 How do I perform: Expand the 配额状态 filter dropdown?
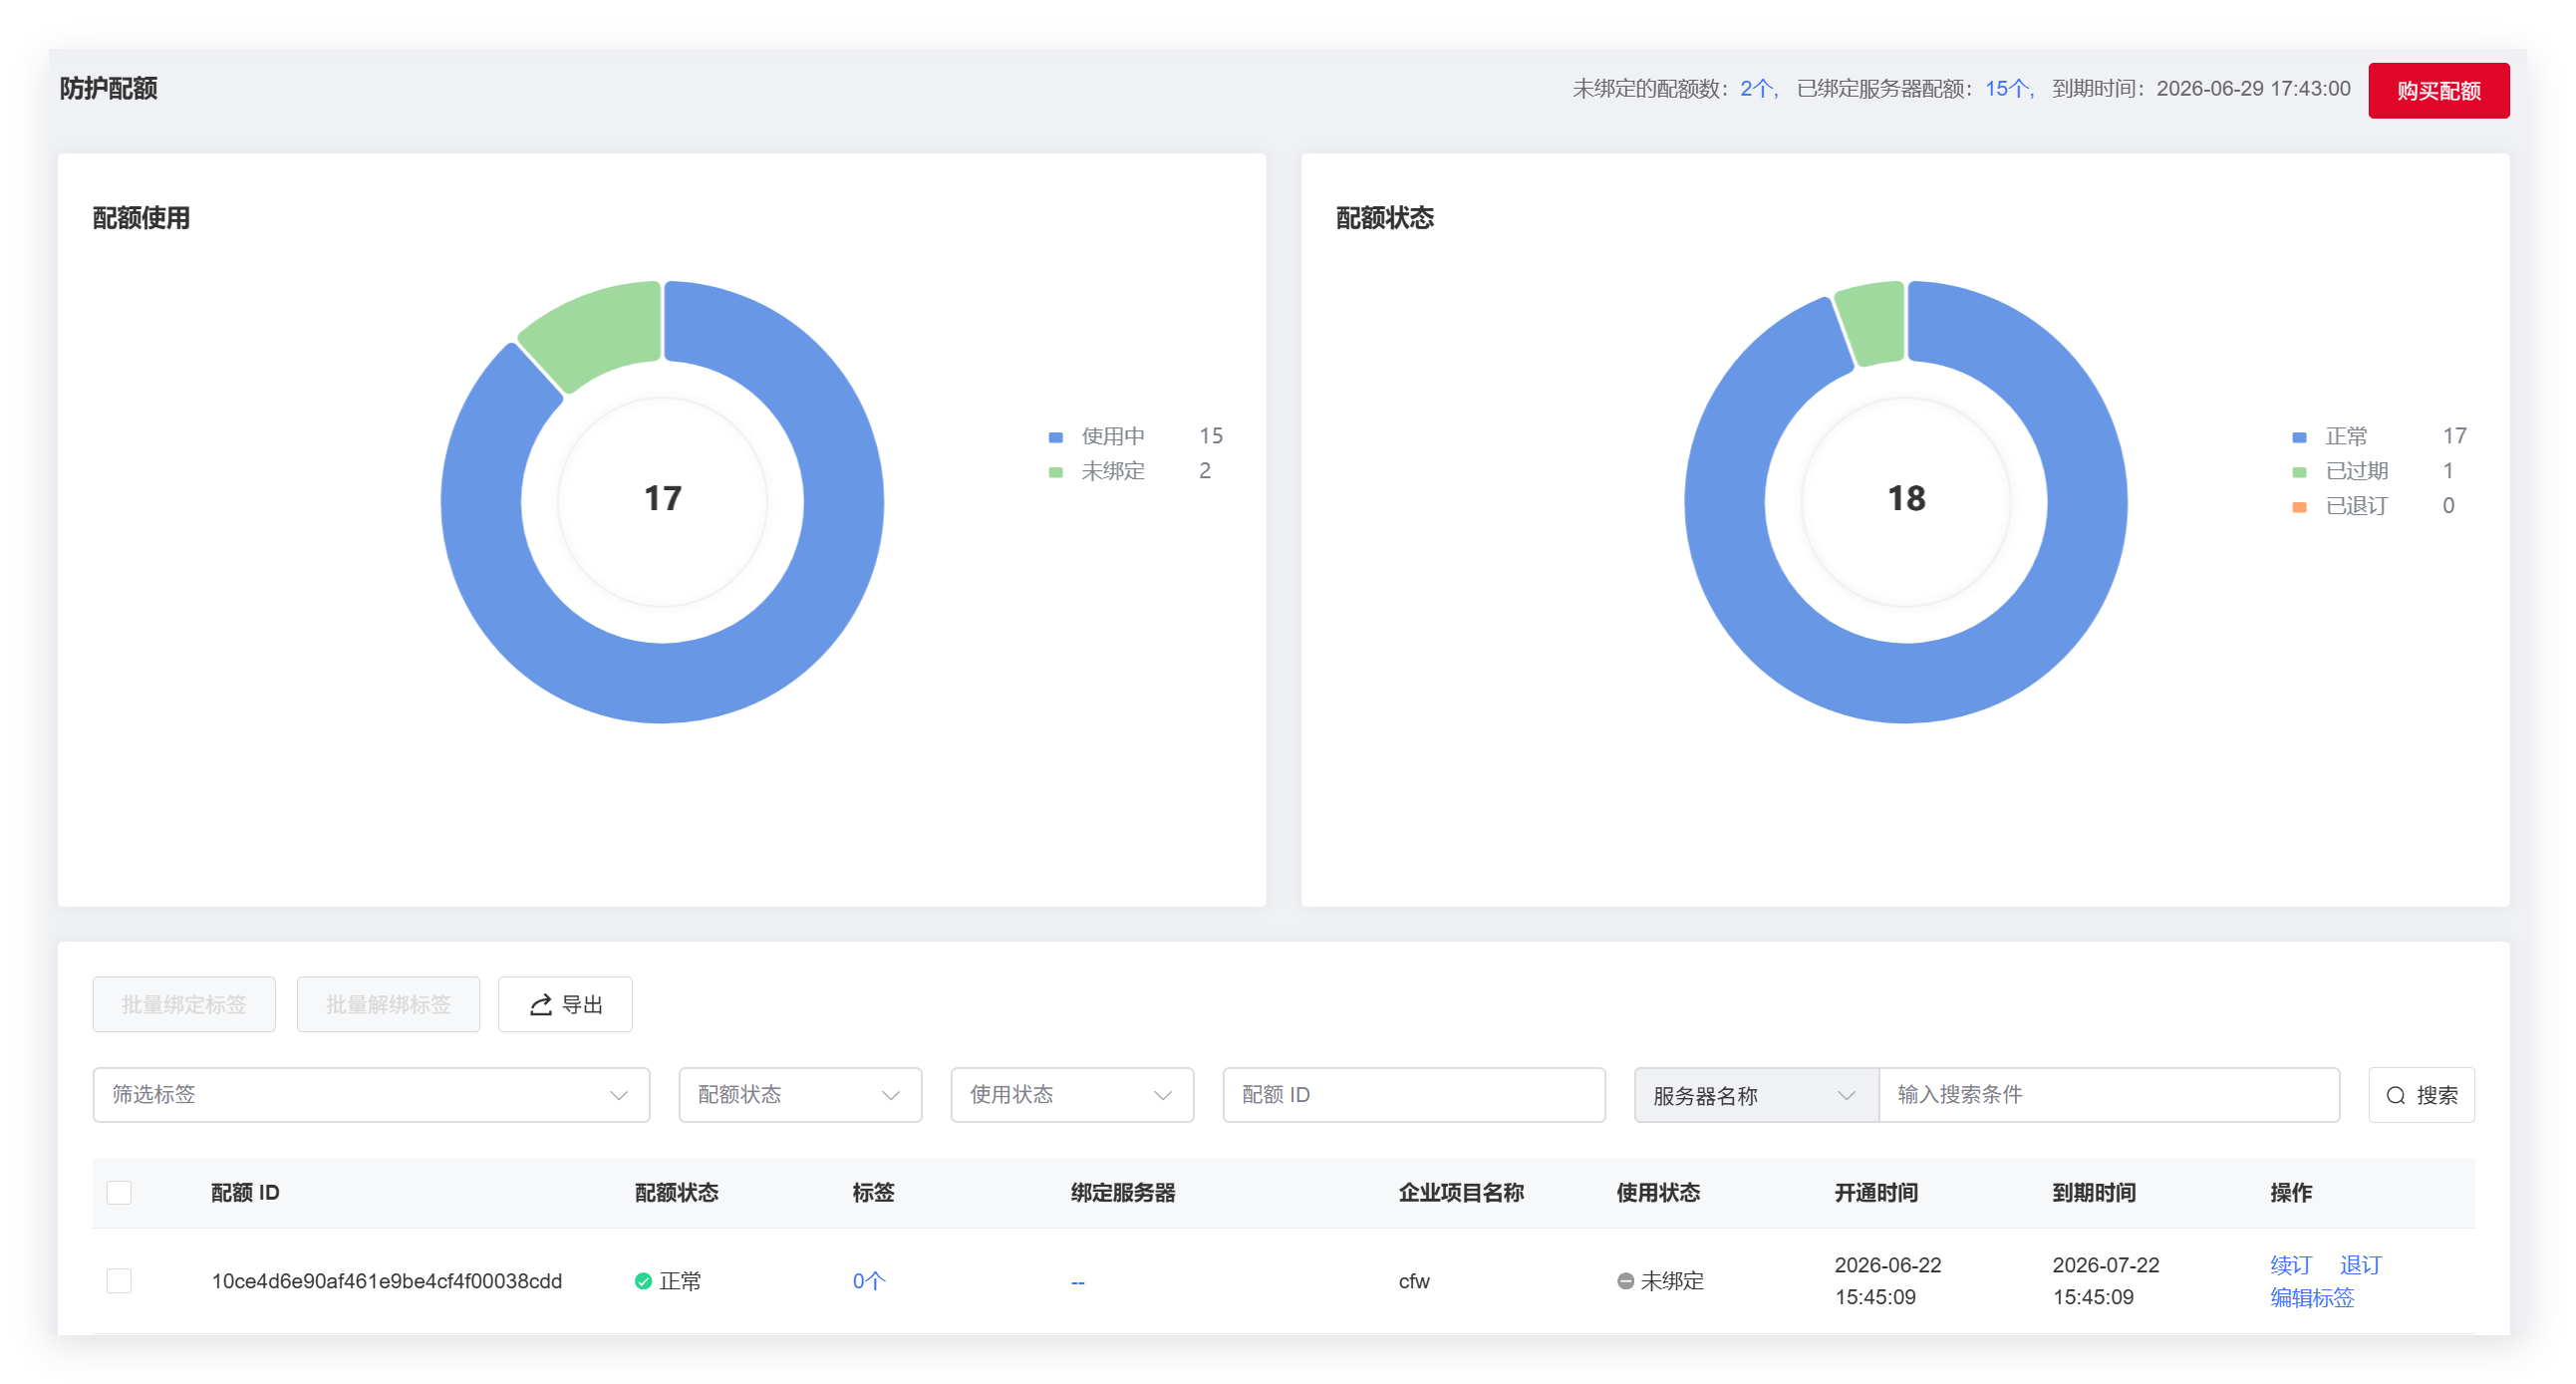tap(800, 1095)
